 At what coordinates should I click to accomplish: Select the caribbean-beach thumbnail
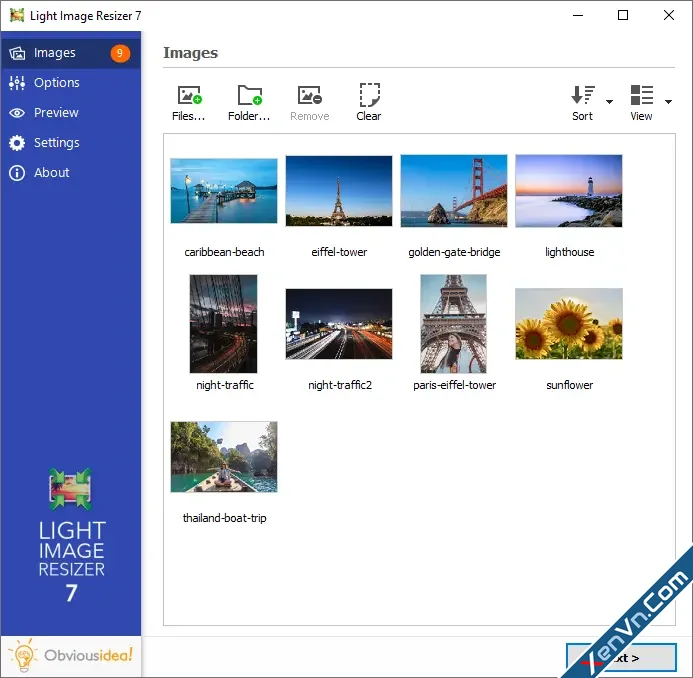click(x=224, y=191)
